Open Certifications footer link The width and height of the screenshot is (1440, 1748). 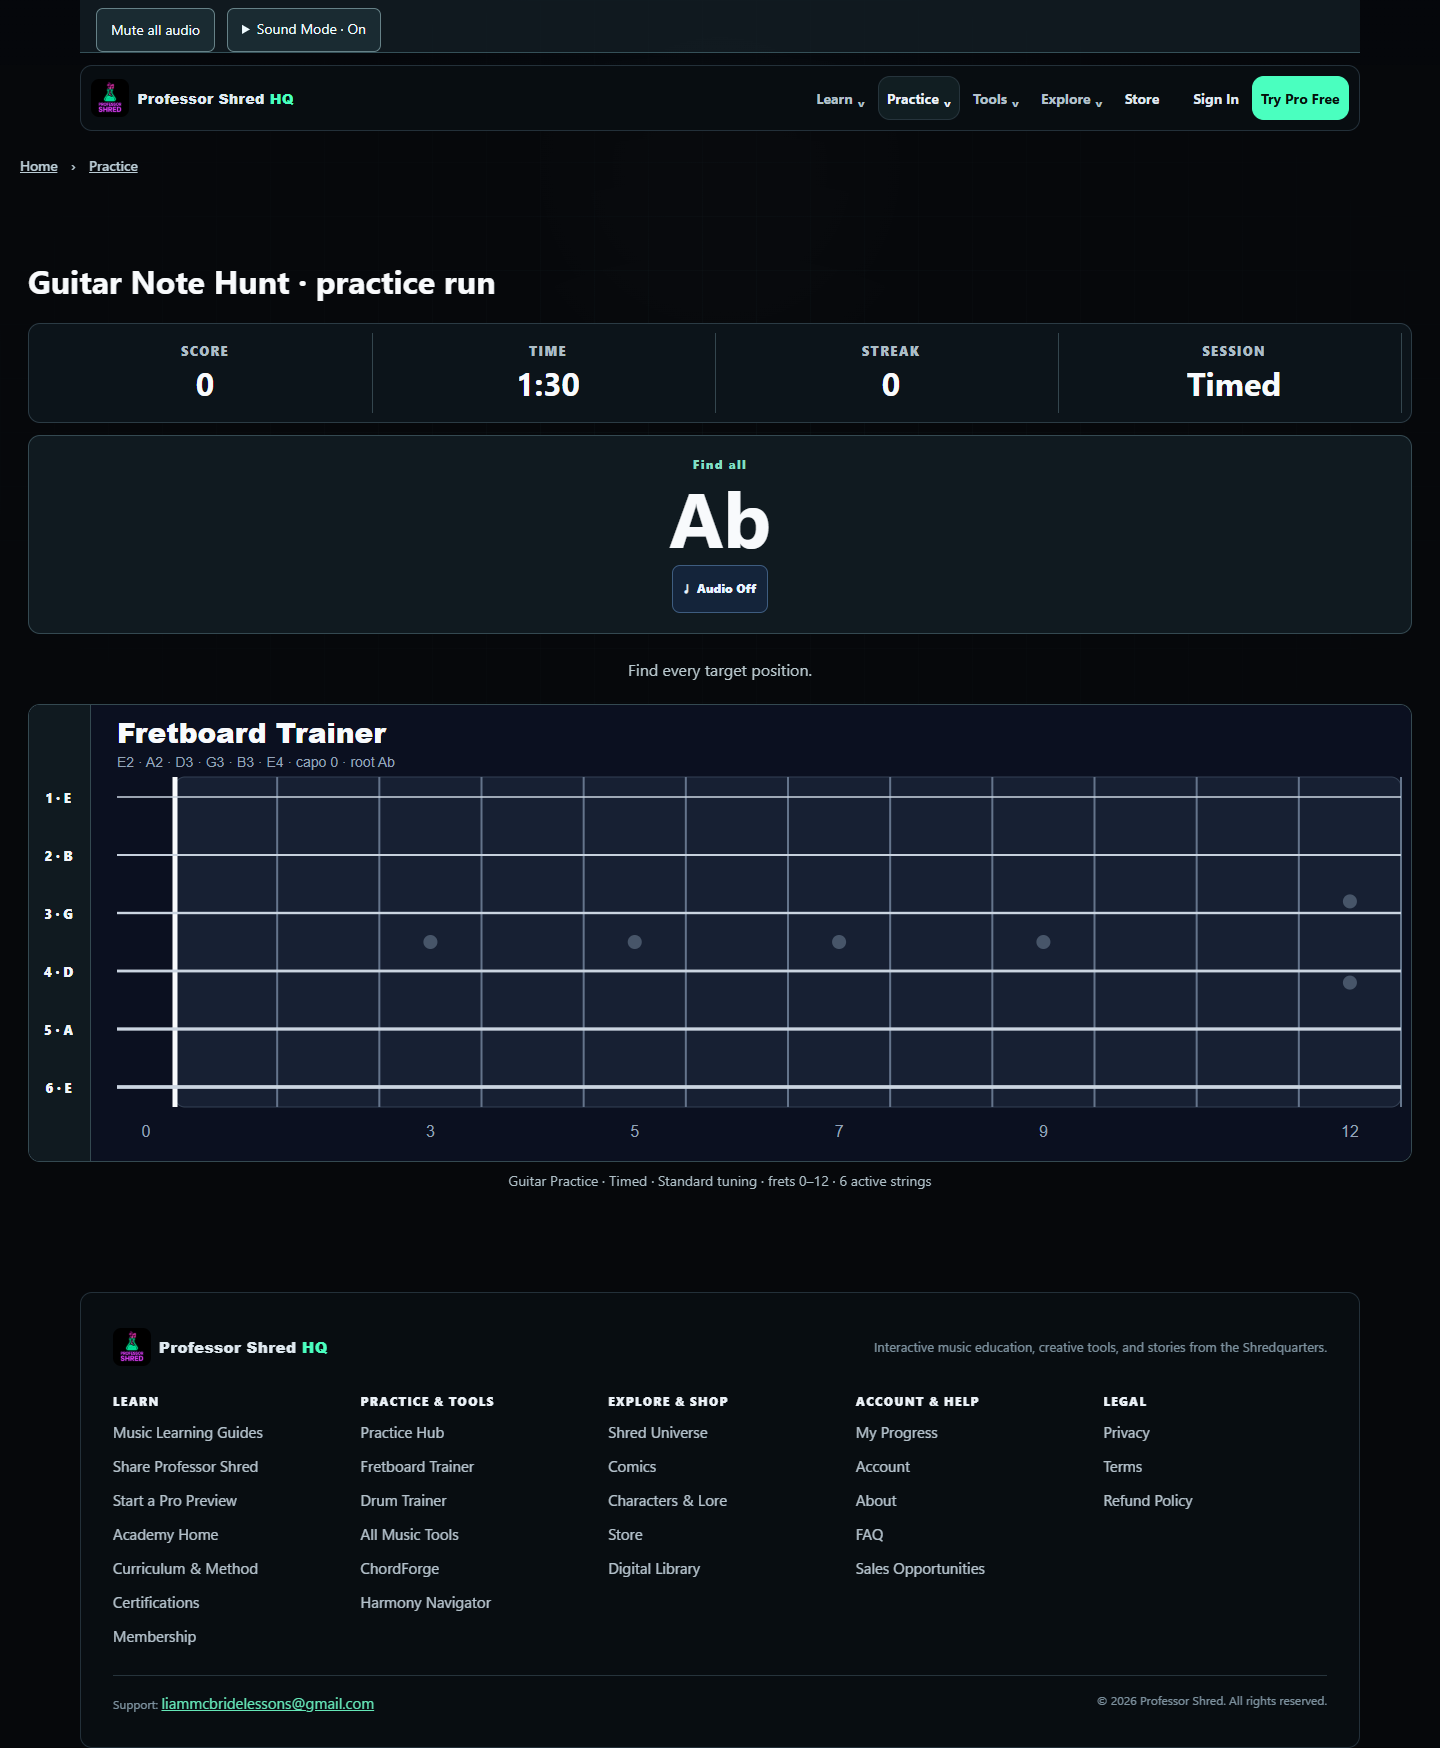(x=156, y=1603)
